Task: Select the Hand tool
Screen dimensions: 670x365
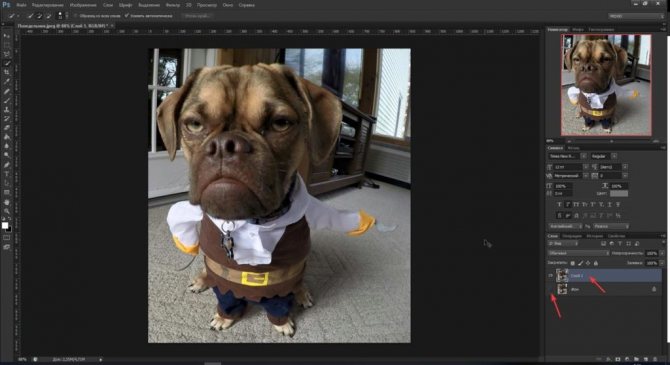Action: [x=7, y=202]
